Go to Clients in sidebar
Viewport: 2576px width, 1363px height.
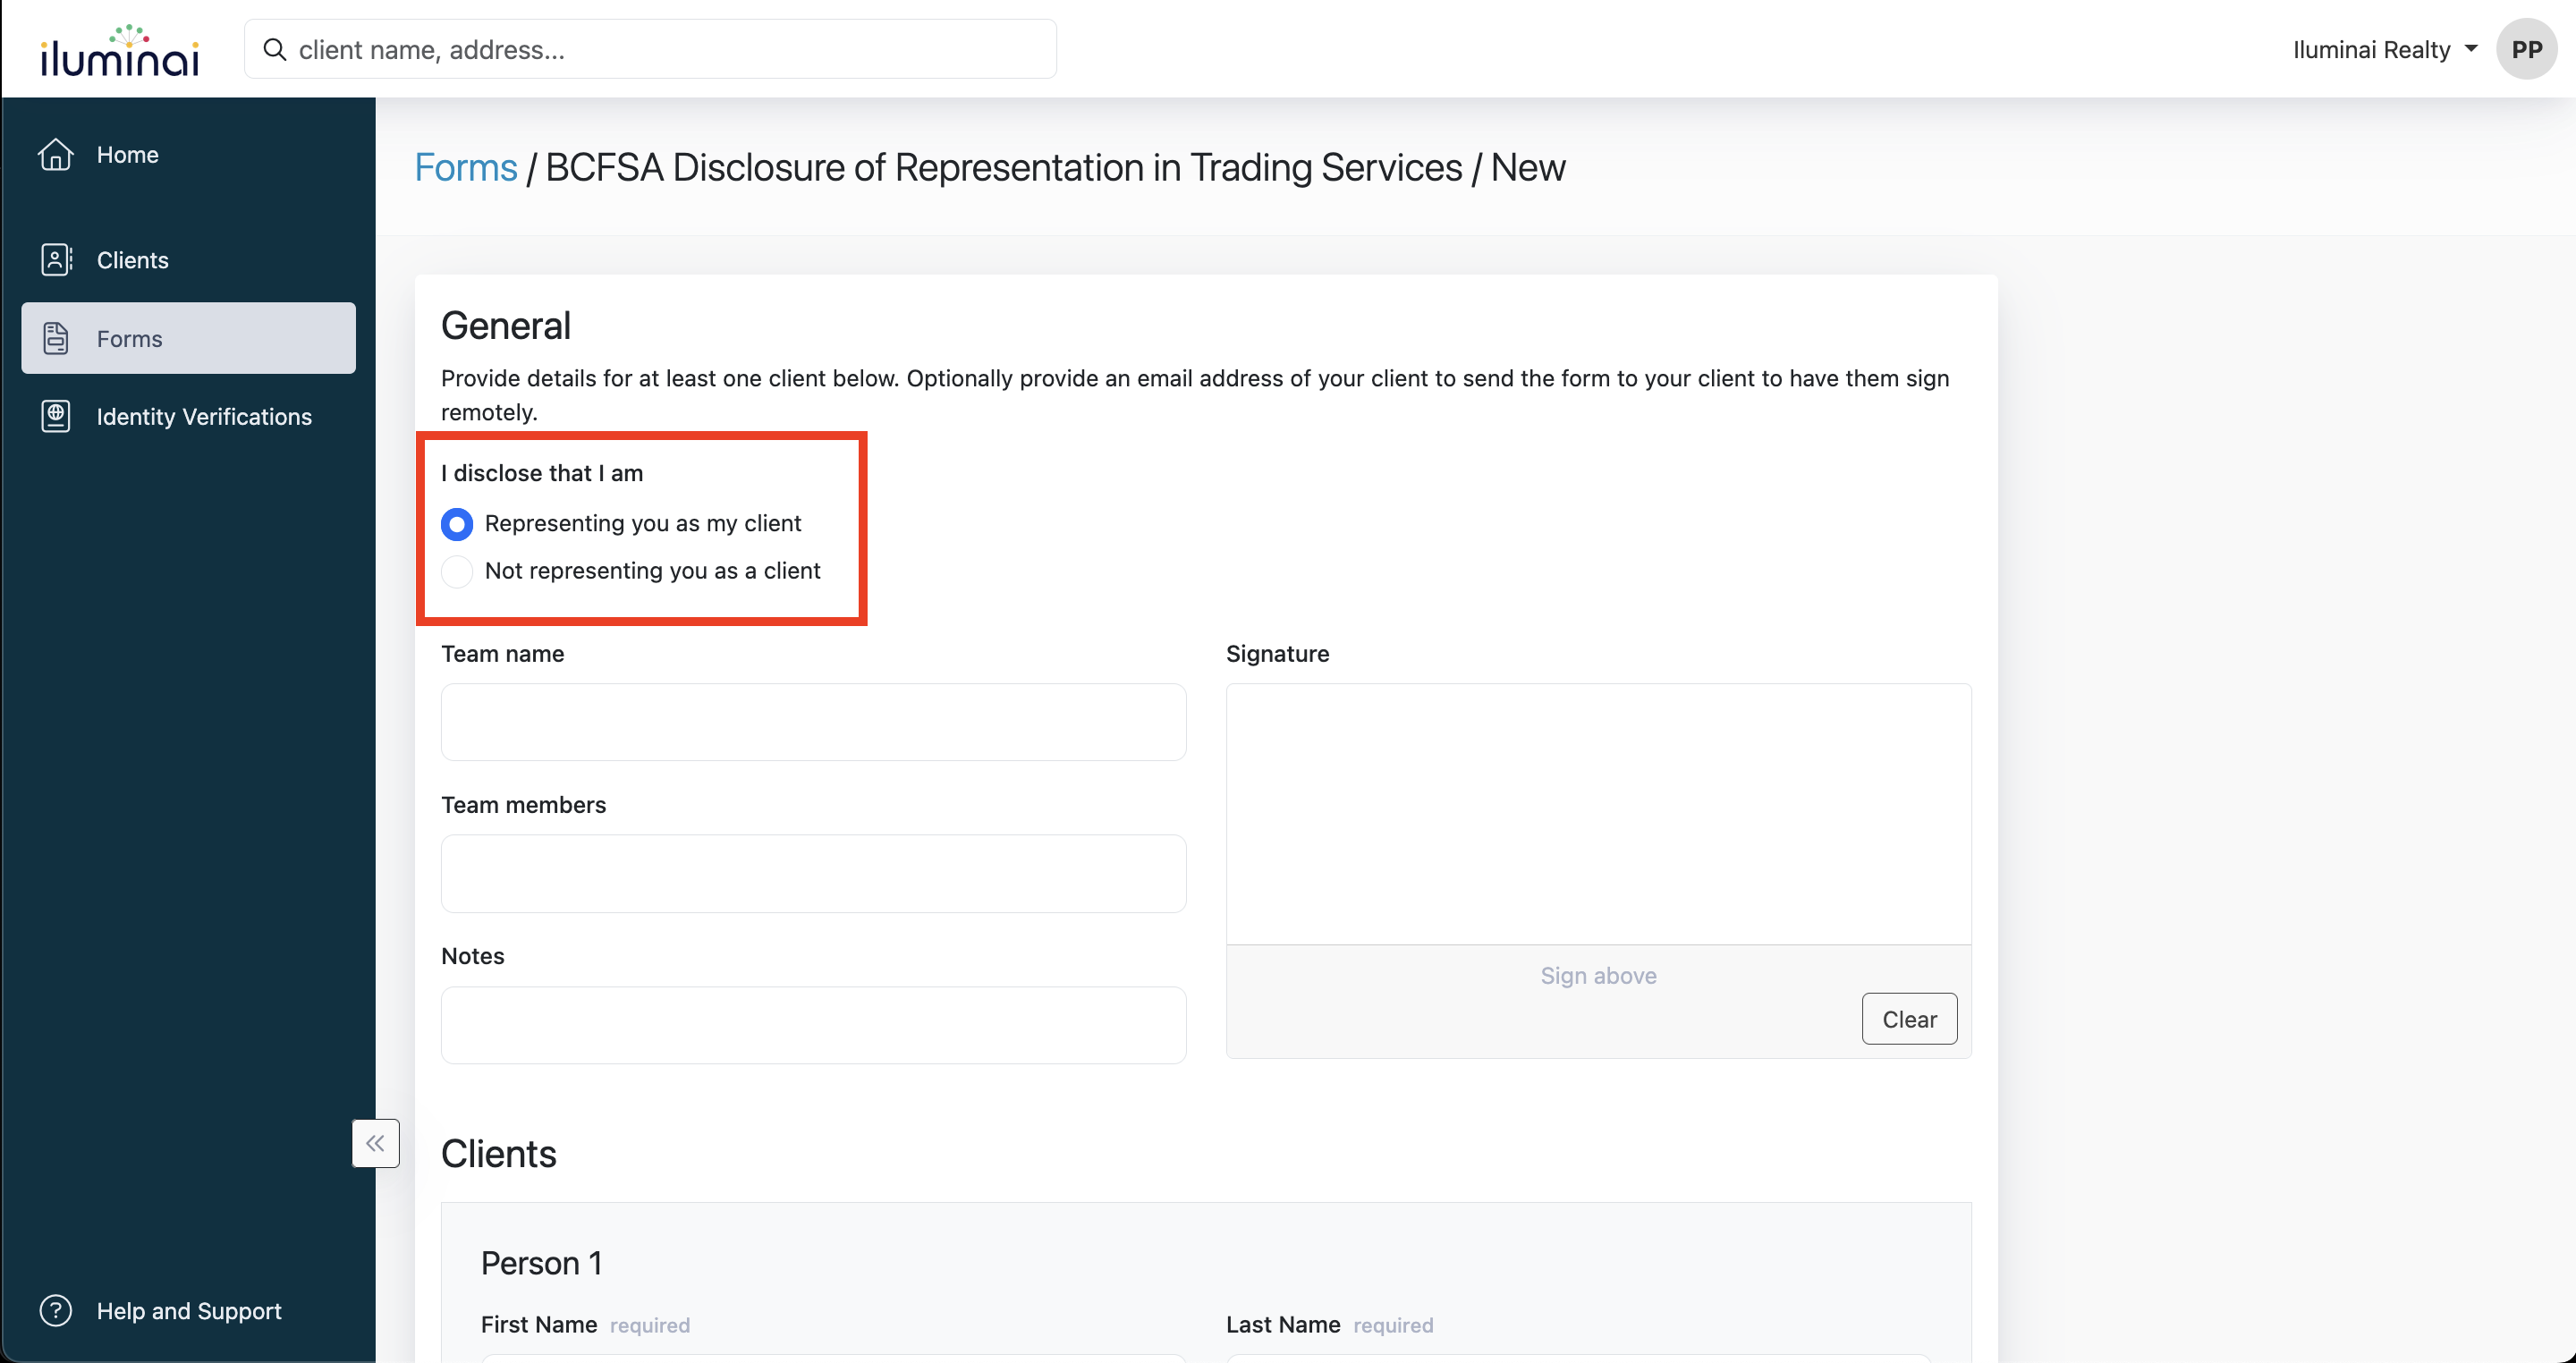pos(133,260)
